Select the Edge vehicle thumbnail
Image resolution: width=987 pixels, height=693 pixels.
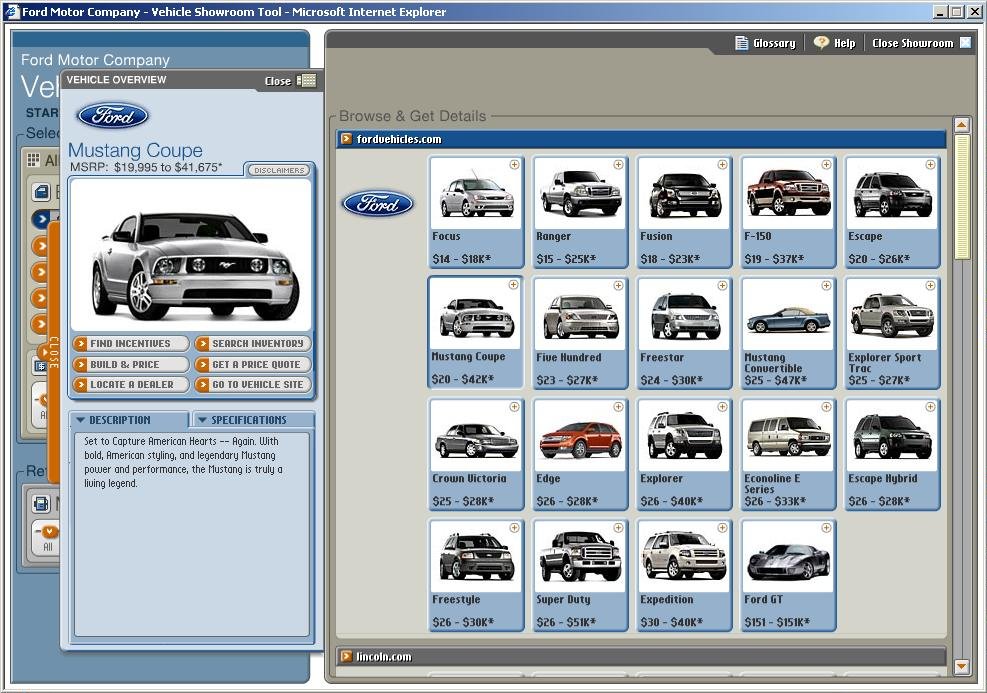click(x=580, y=437)
